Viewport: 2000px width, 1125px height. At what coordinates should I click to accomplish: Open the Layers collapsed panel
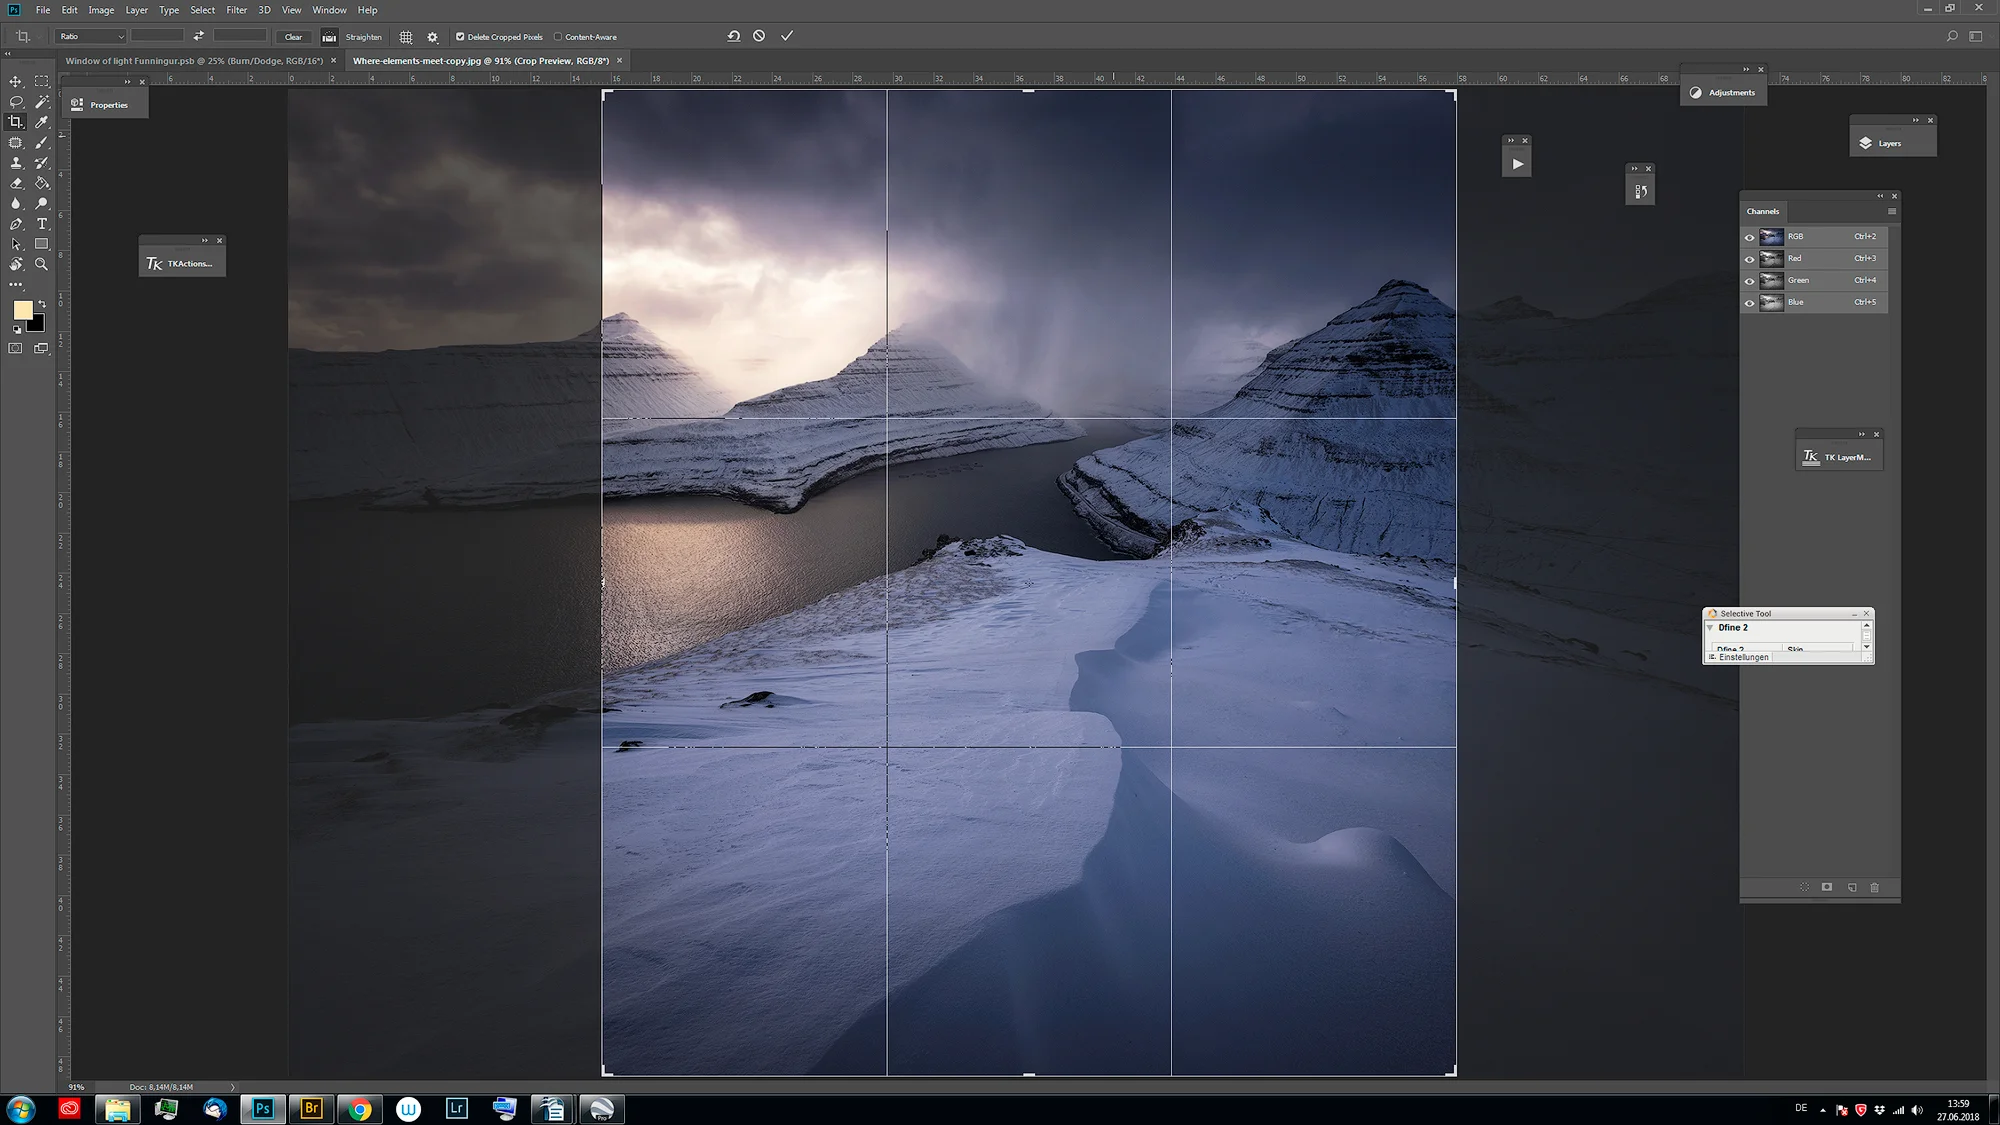click(1892, 143)
